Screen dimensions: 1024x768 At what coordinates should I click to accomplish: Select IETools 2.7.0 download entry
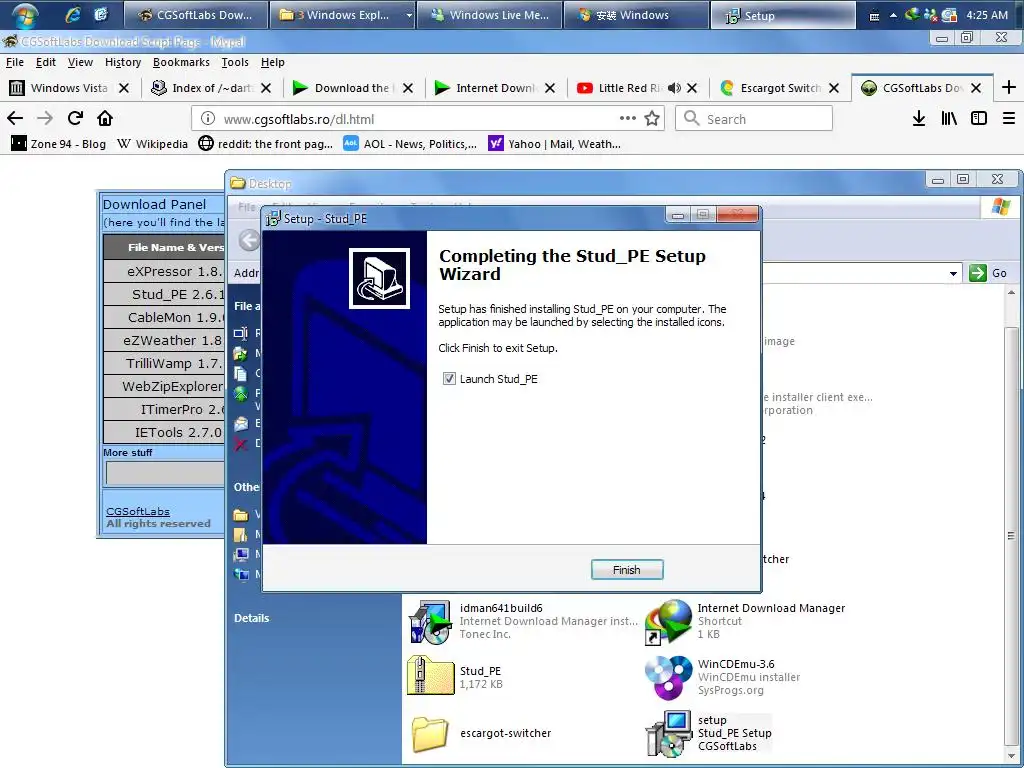(165, 432)
